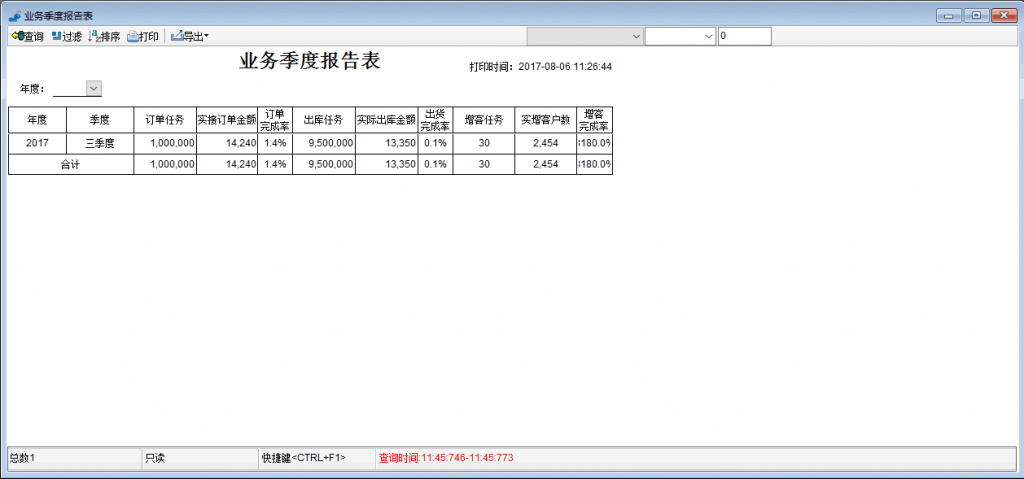Viewport: 1024px width, 479px height.
Task: Click the 实增客户数 column header
Action: point(545,120)
